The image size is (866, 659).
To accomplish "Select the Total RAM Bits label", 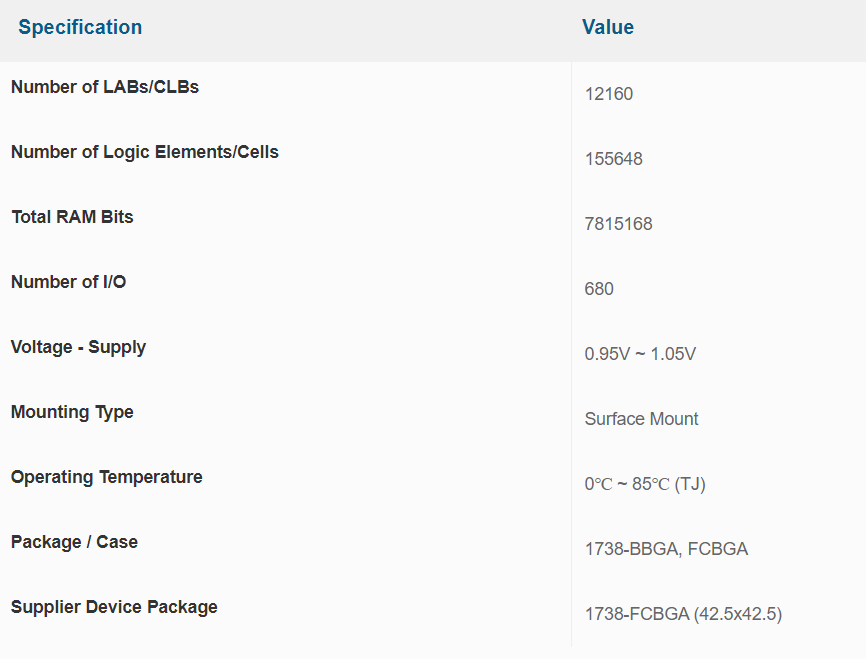I will pos(72,217).
